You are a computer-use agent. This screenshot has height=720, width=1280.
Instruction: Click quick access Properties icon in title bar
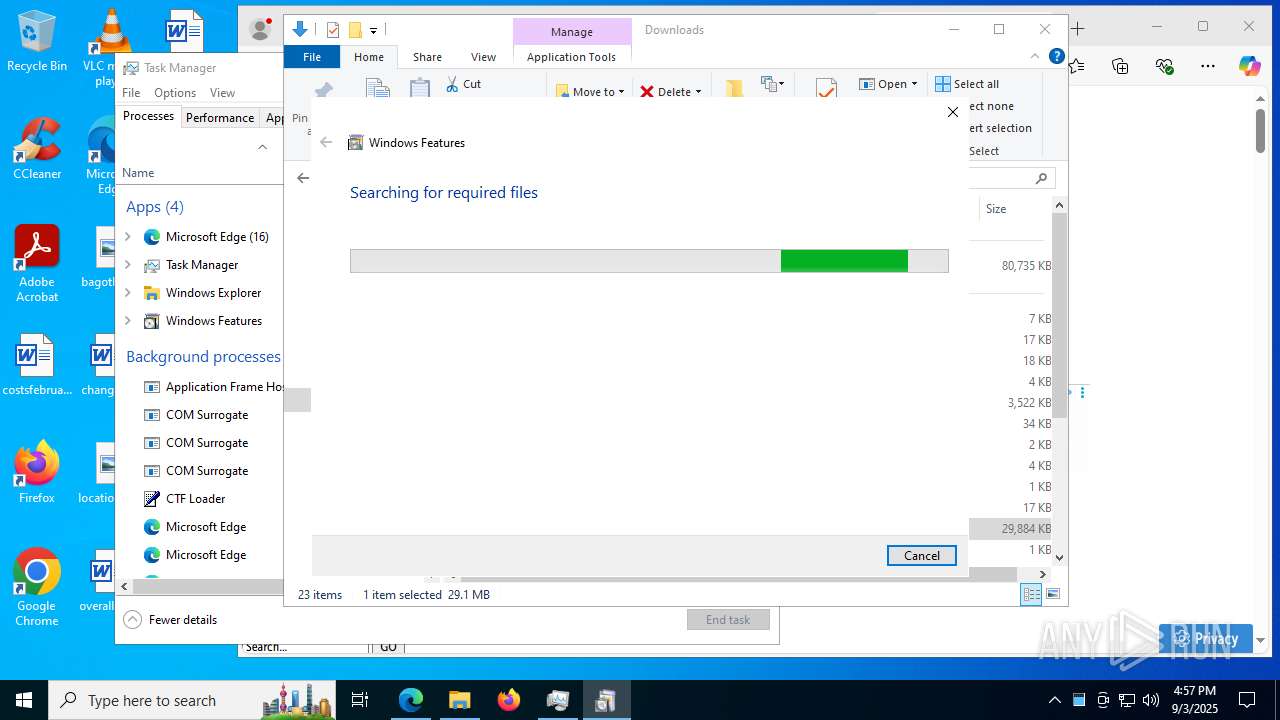pos(333,30)
